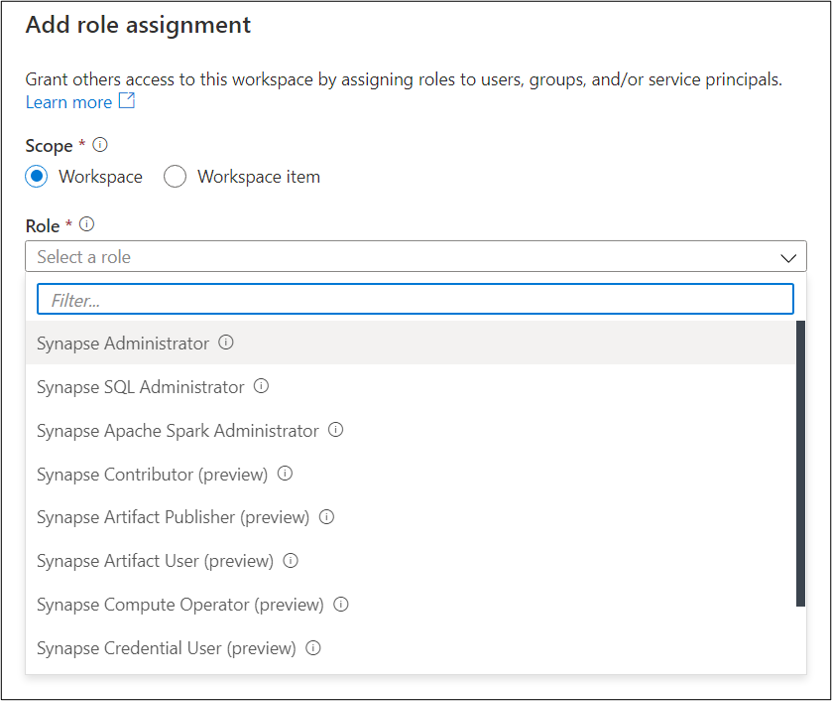The image size is (832, 701).
Task: Click info icon beside Synapse Administrator
Action: point(226,343)
